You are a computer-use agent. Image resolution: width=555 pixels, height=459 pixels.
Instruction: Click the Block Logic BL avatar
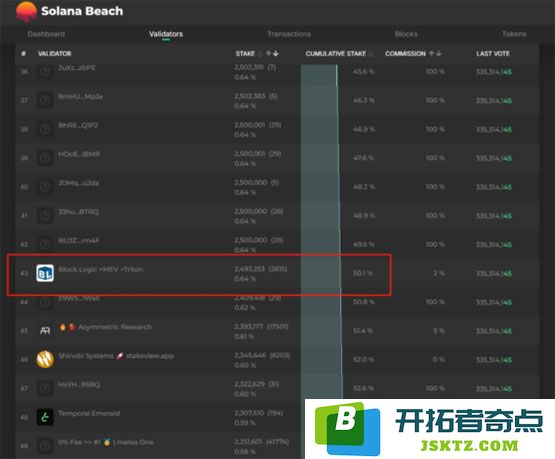coord(45,273)
